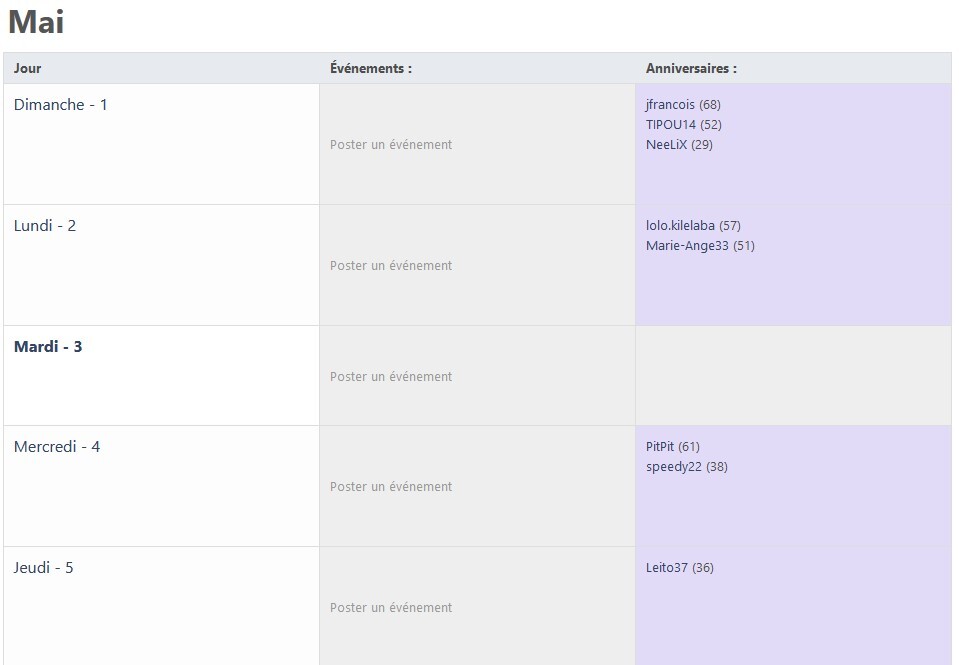Open NeeLiX's member profile

click(666, 145)
